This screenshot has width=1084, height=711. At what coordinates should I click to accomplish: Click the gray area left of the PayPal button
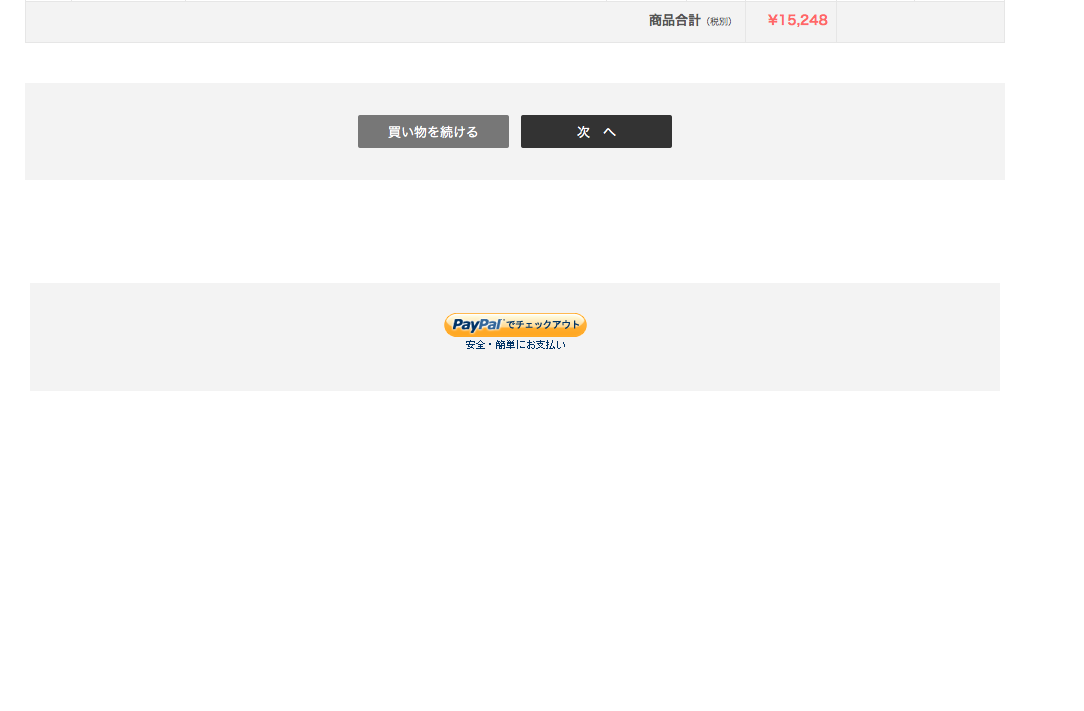236,337
